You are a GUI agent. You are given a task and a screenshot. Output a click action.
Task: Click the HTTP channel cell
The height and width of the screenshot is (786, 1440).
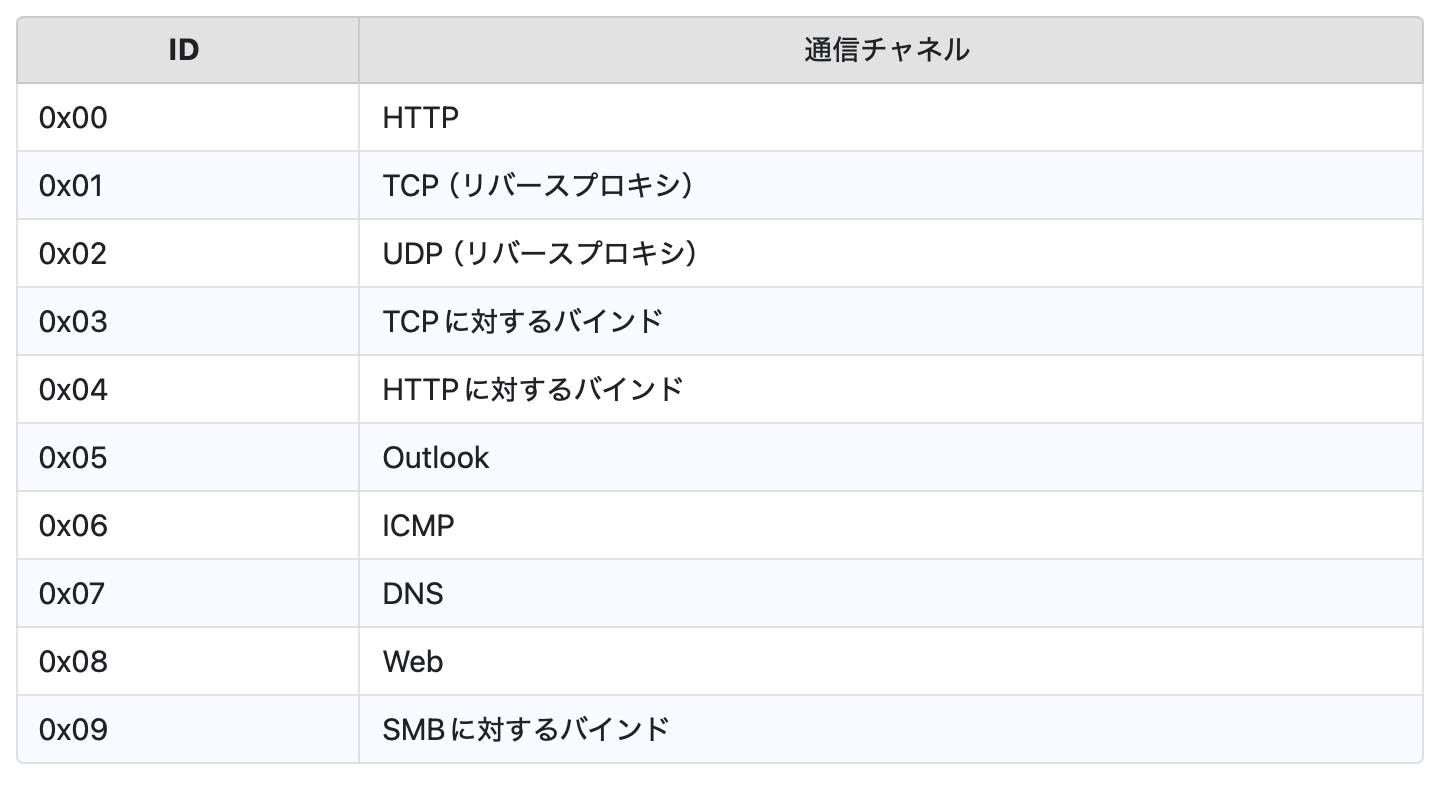(x=421, y=118)
